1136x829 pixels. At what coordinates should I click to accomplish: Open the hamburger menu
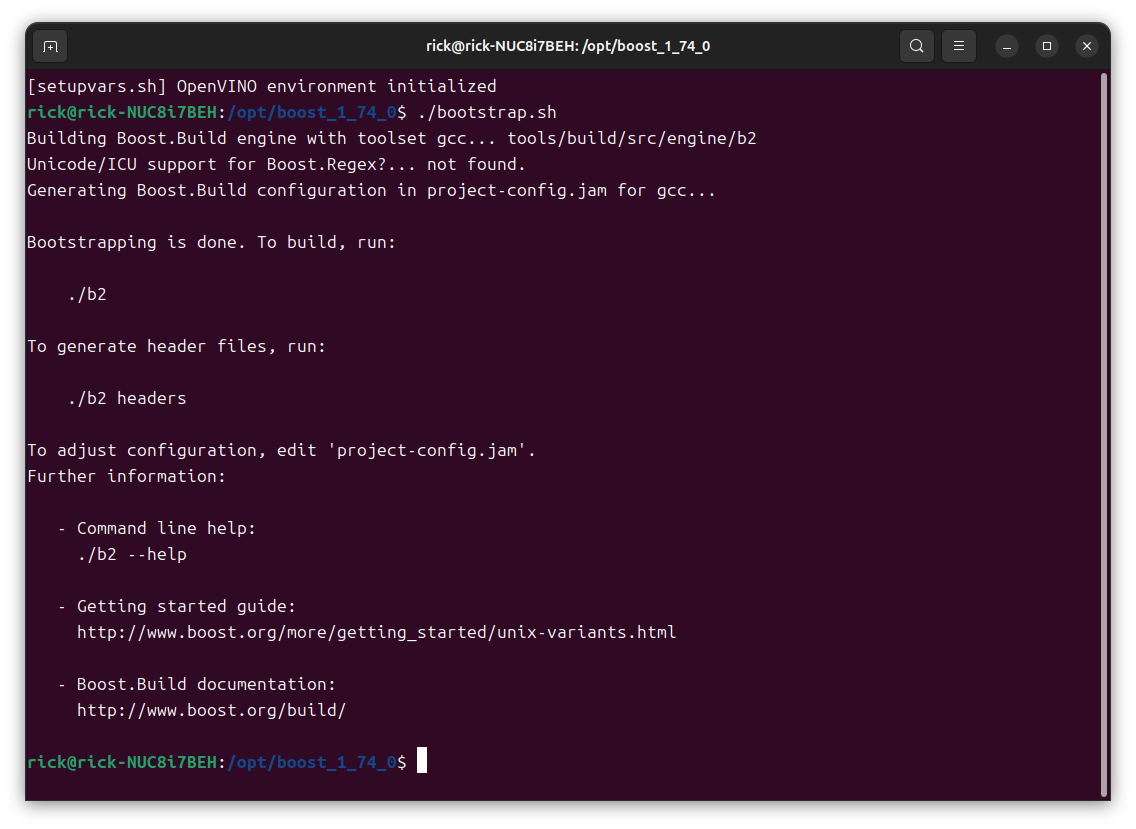958,46
